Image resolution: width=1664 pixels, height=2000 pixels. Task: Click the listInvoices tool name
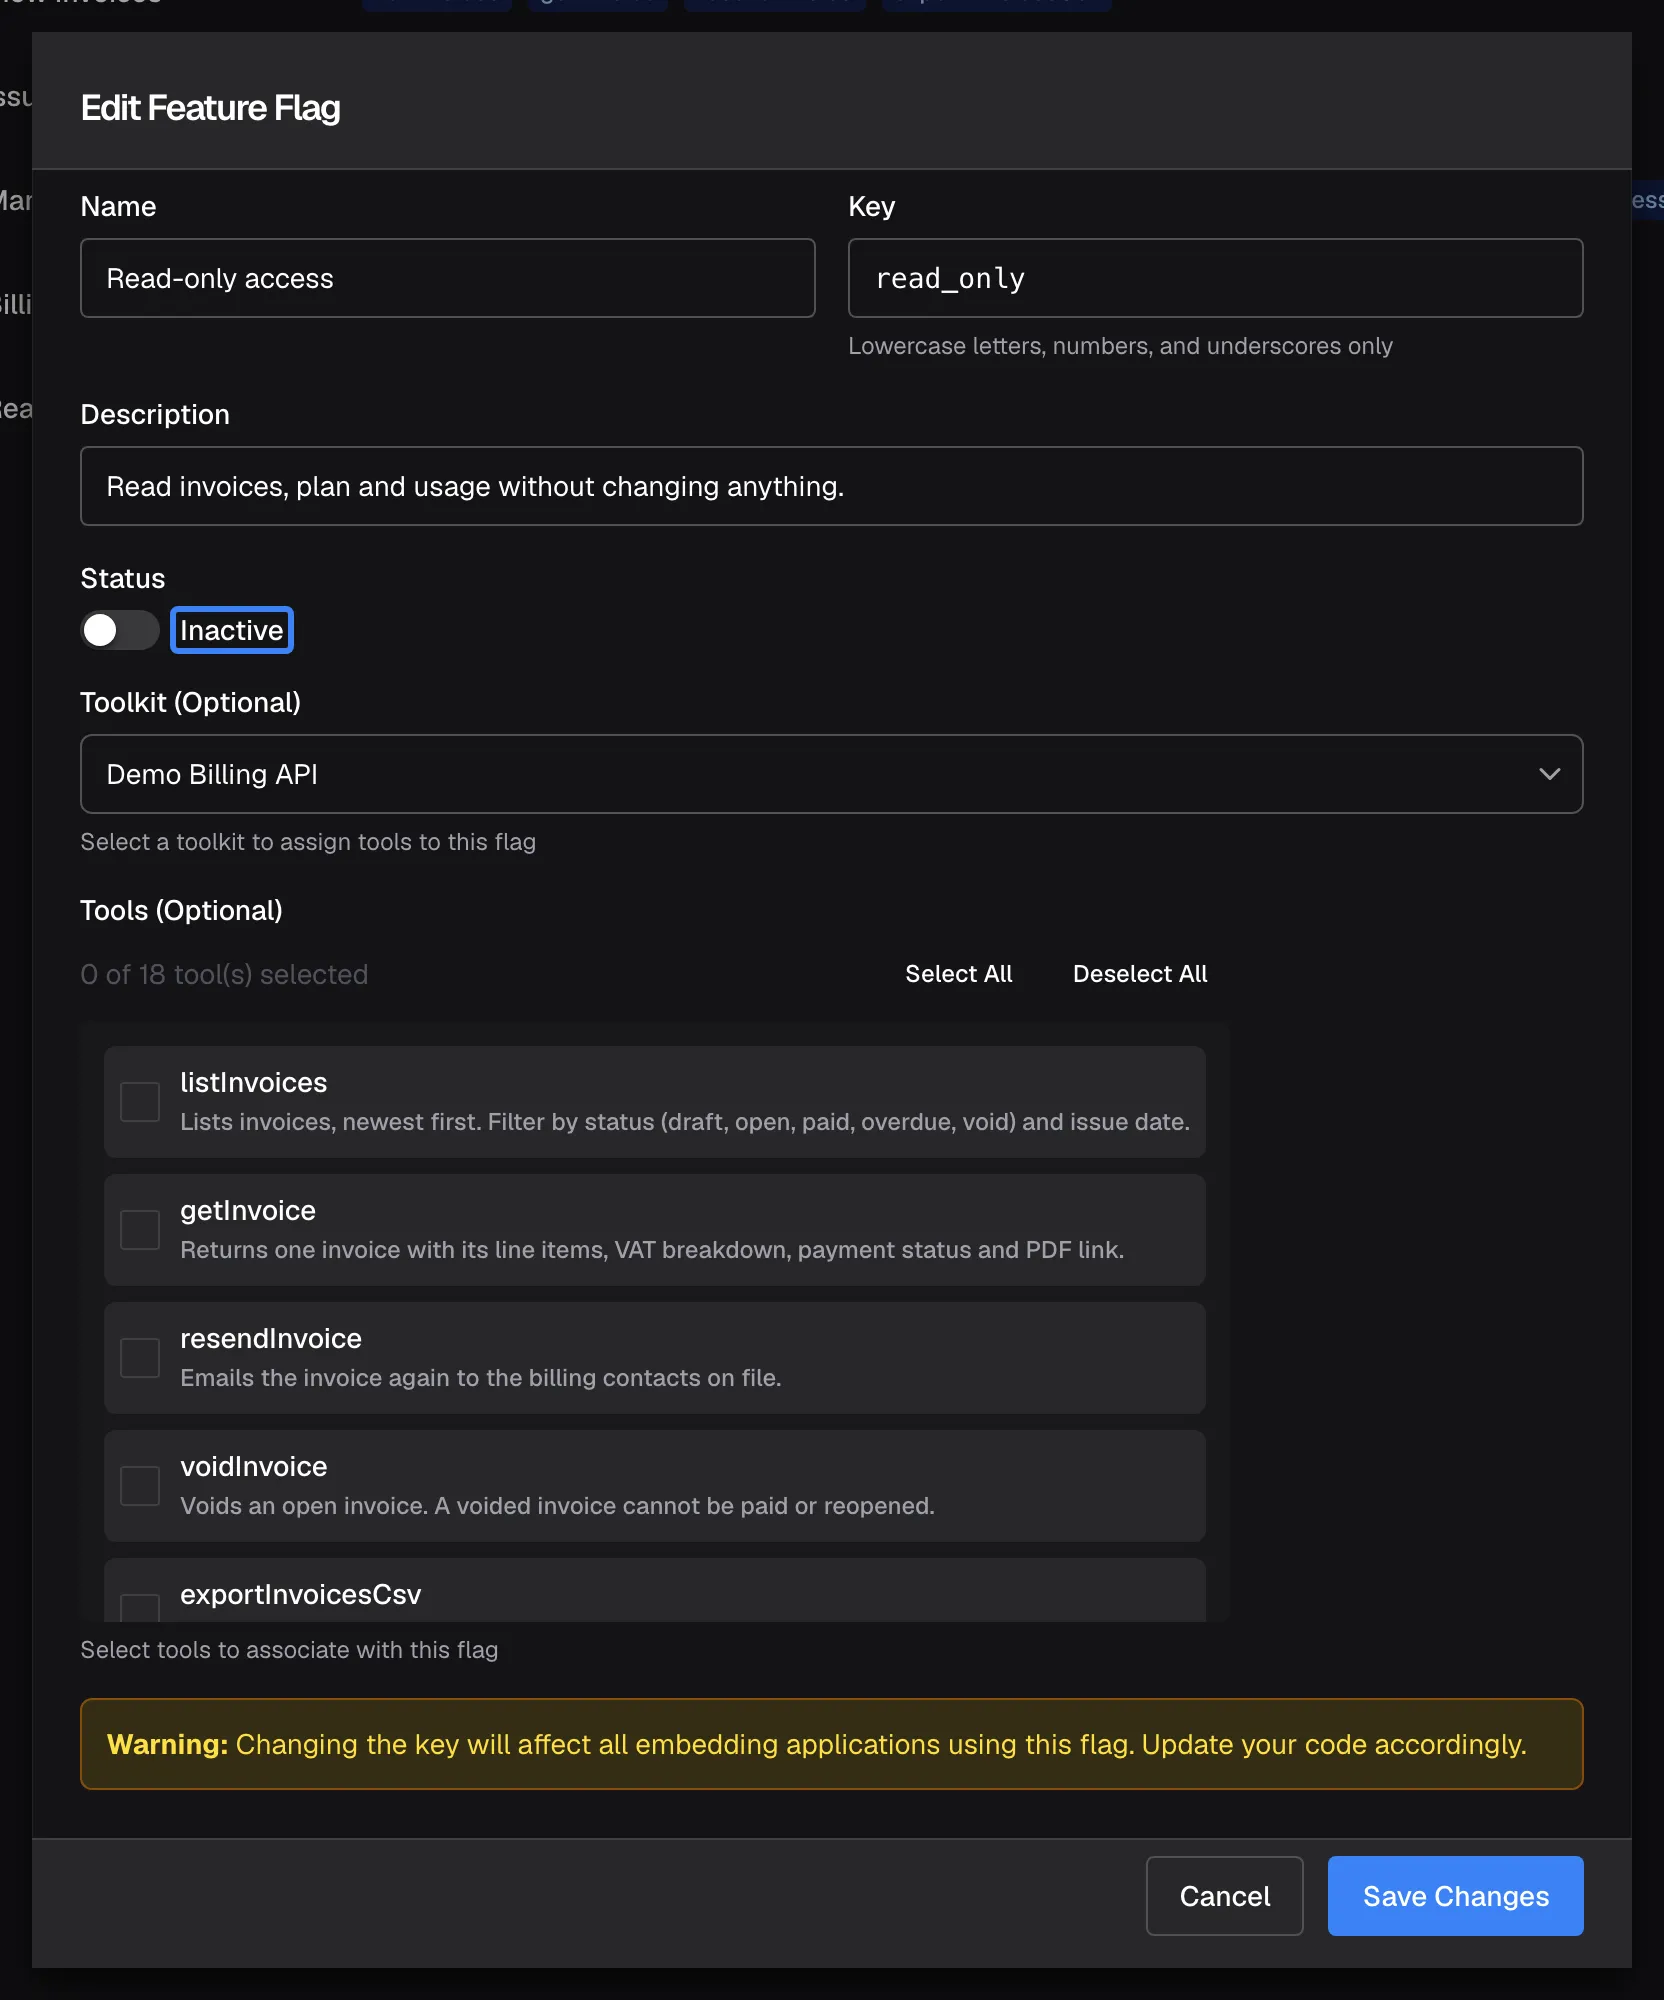[254, 1082]
